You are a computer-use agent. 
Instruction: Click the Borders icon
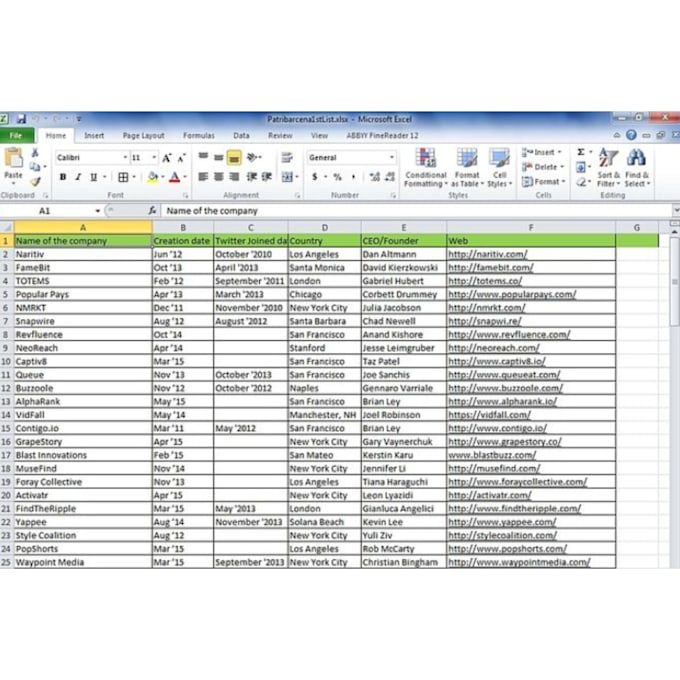coord(123,177)
